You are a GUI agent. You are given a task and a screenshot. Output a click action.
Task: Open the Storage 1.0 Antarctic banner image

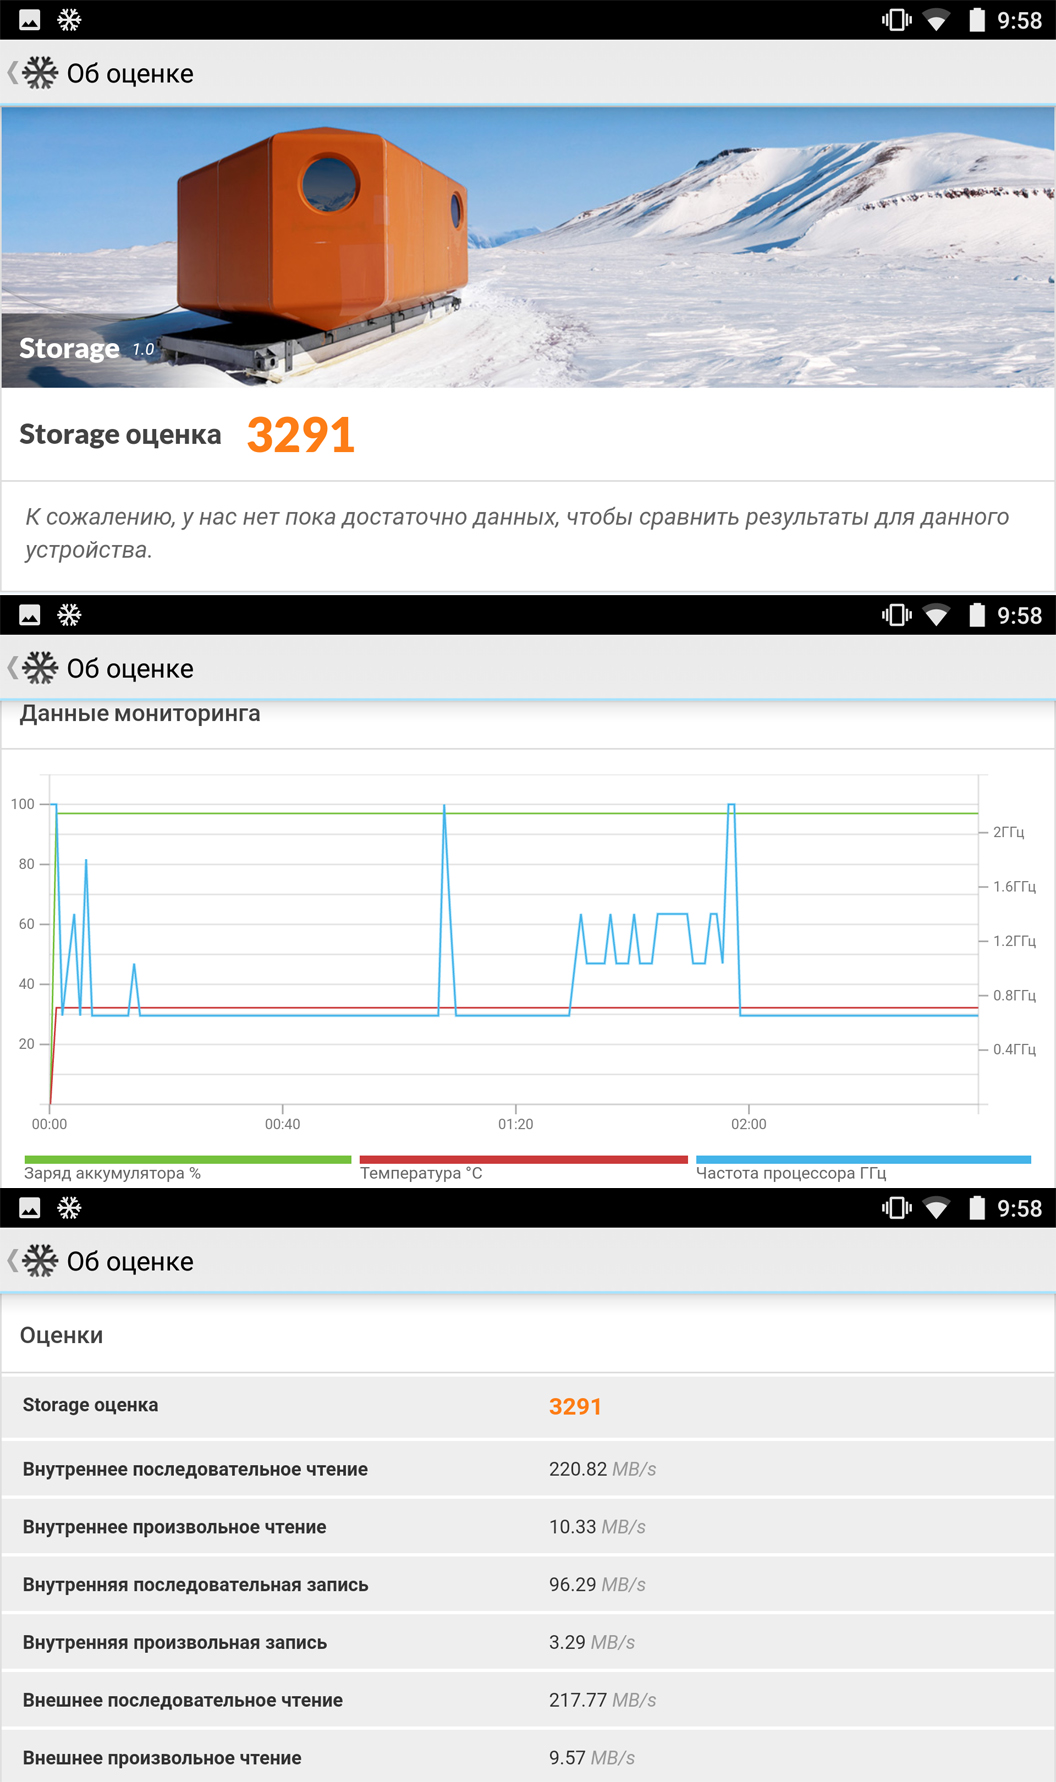(528, 247)
